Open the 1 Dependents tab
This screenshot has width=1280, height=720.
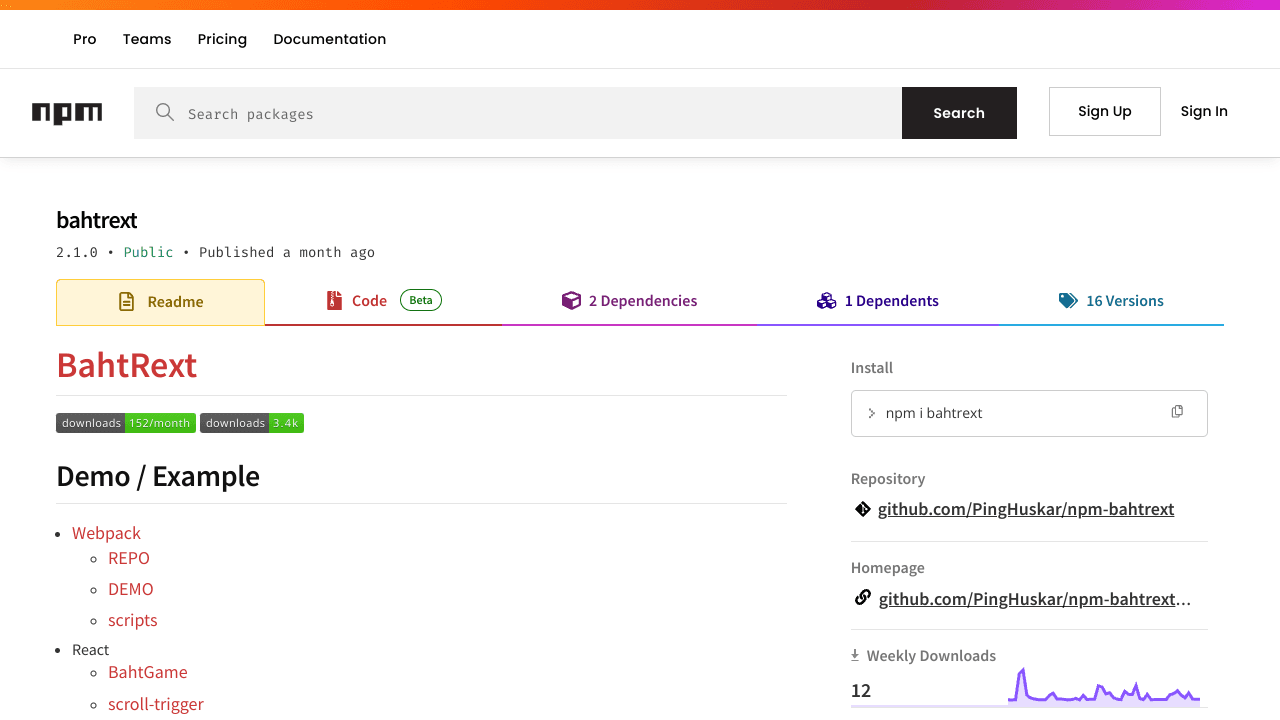point(878,301)
